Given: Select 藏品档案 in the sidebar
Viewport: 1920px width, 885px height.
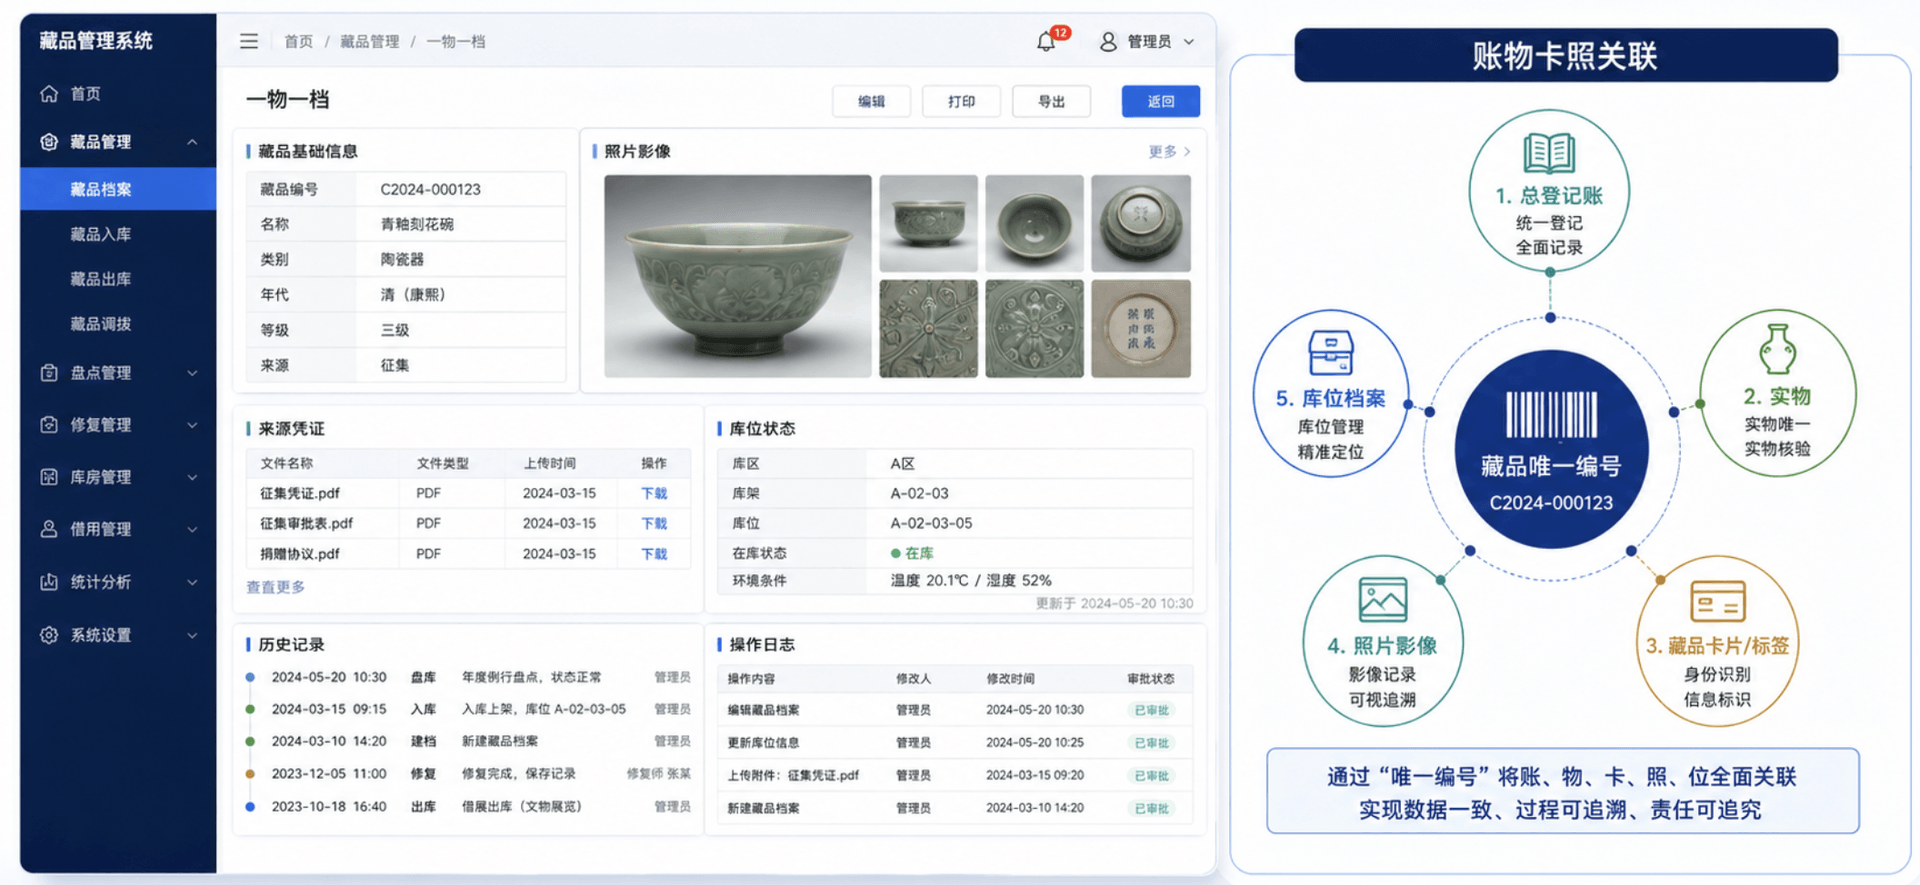Looking at the screenshot, I should point(118,189).
